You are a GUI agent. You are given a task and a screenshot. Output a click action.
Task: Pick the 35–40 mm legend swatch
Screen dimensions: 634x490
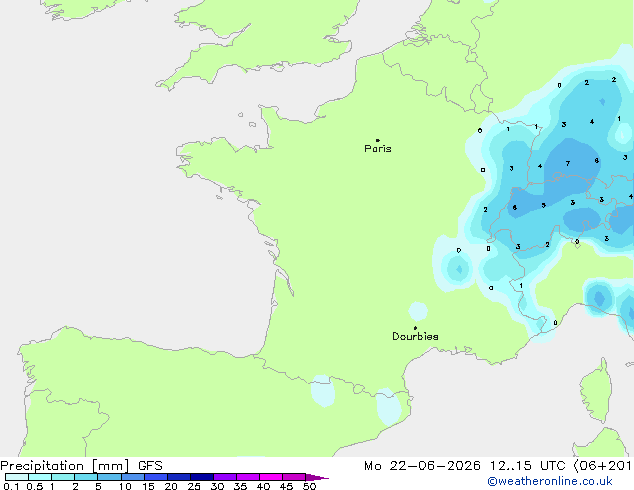coord(248,477)
